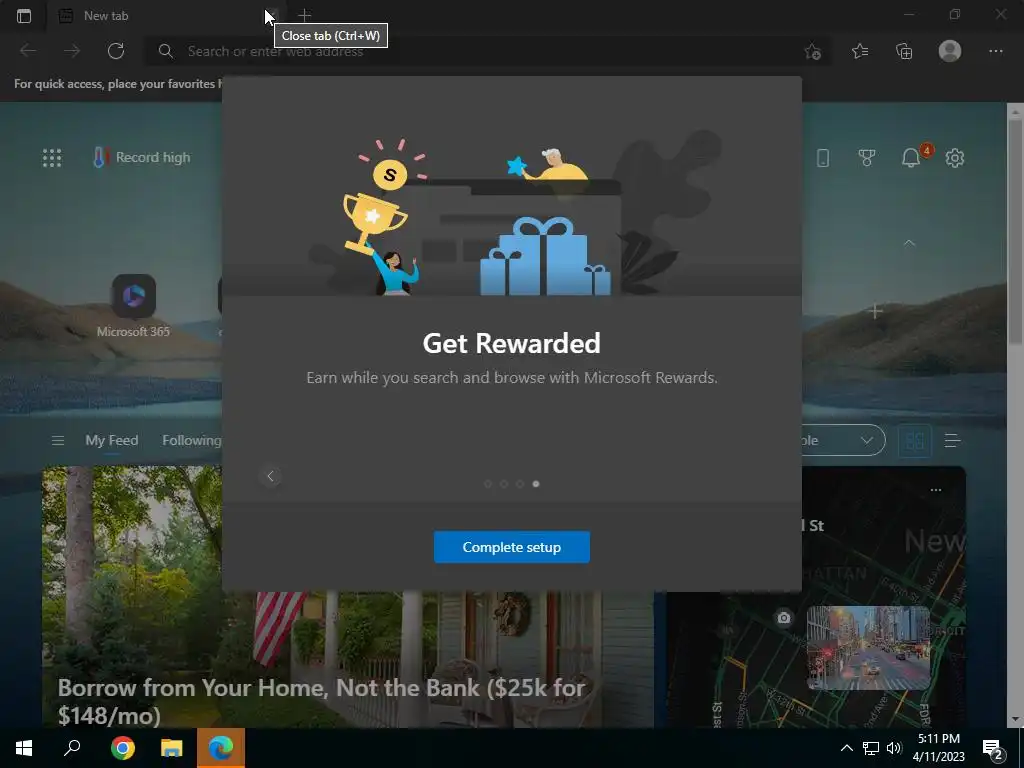Go to the previous onboarding slide

click(x=270, y=476)
